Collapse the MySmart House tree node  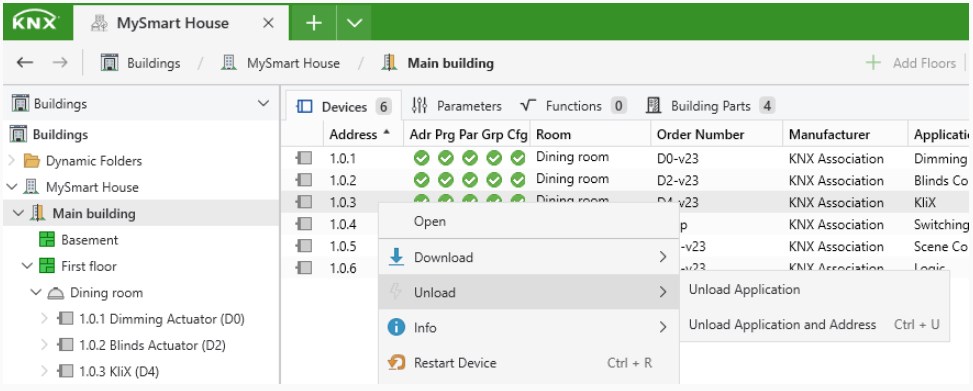click(12, 187)
